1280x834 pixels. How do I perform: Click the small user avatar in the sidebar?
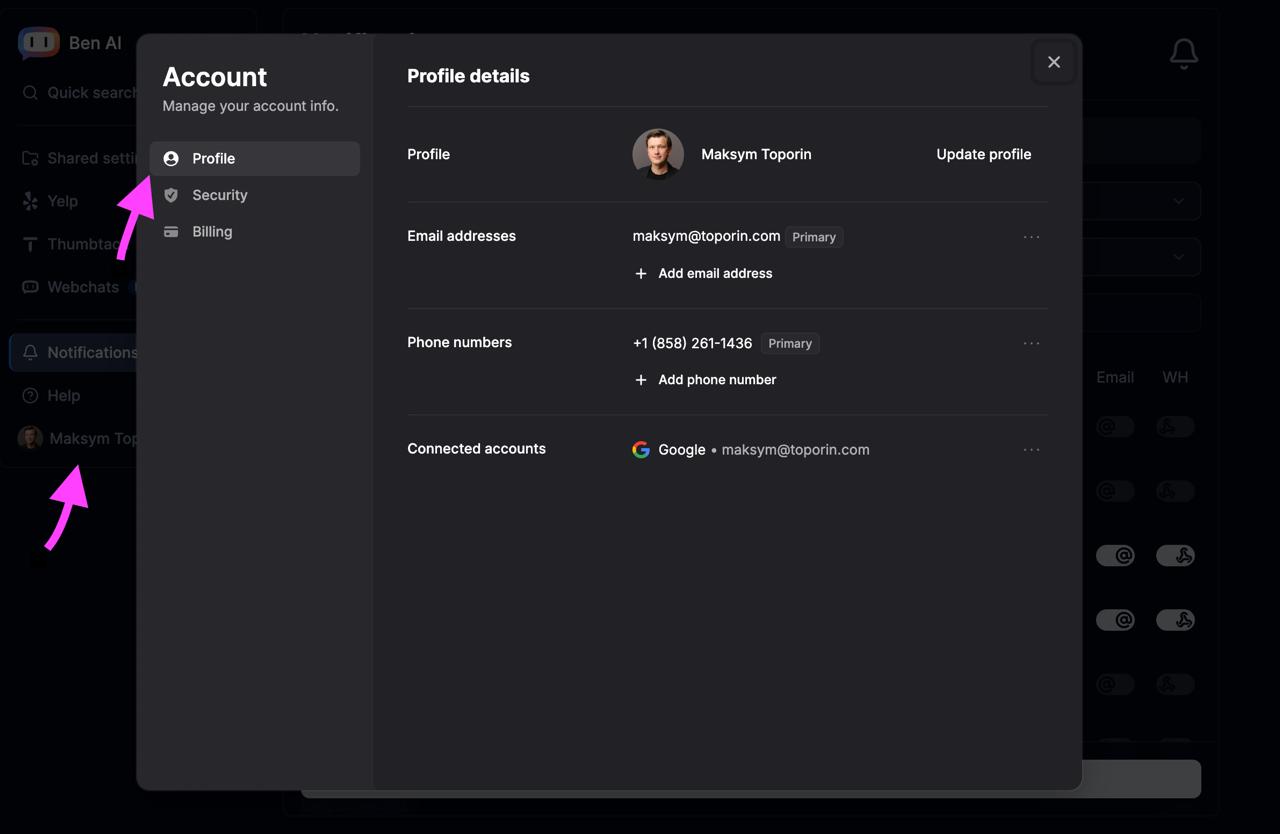(x=30, y=438)
